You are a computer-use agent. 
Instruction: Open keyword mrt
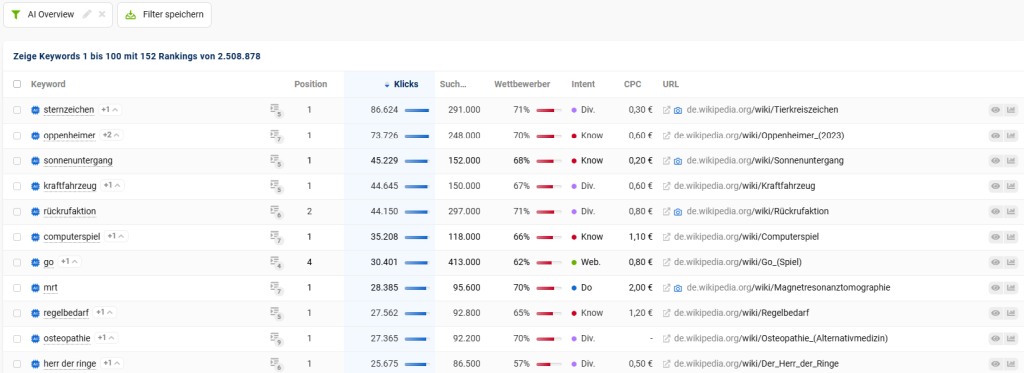tap(50, 287)
